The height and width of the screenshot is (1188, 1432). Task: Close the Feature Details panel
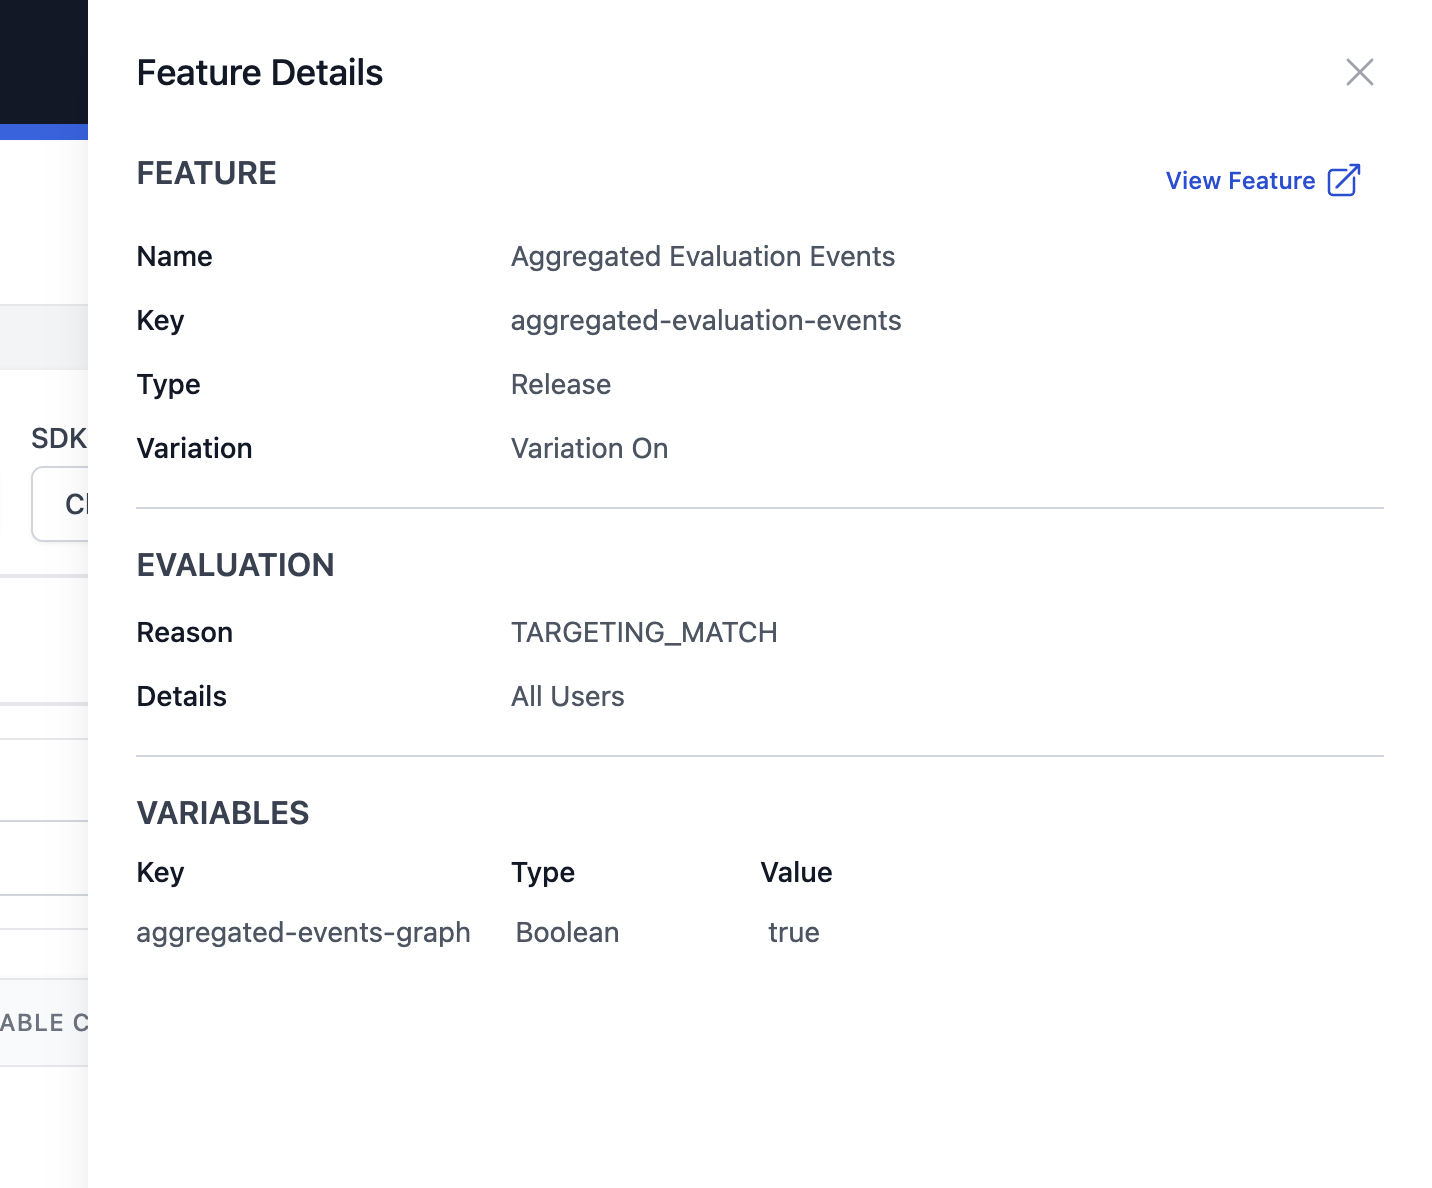pyautogui.click(x=1359, y=72)
